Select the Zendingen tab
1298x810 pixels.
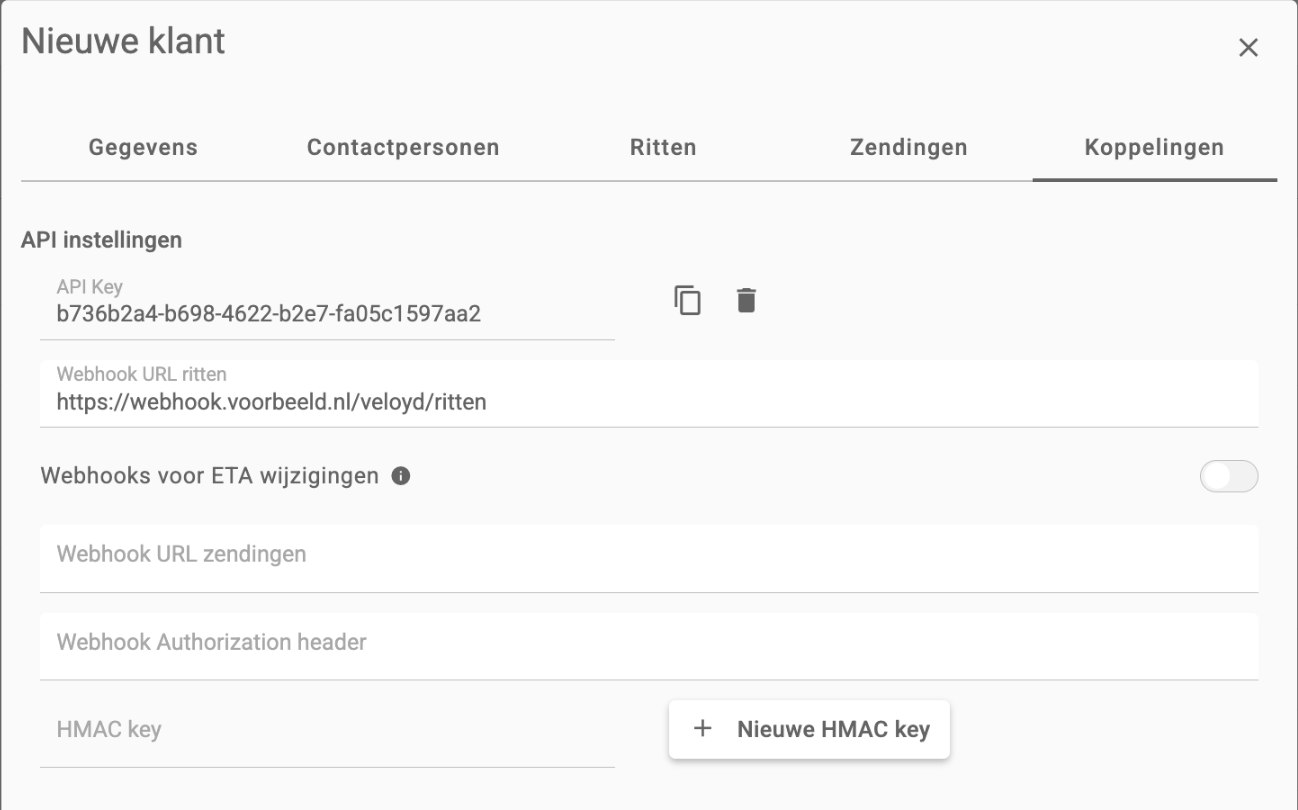pyautogui.click(x=909, y=148)
